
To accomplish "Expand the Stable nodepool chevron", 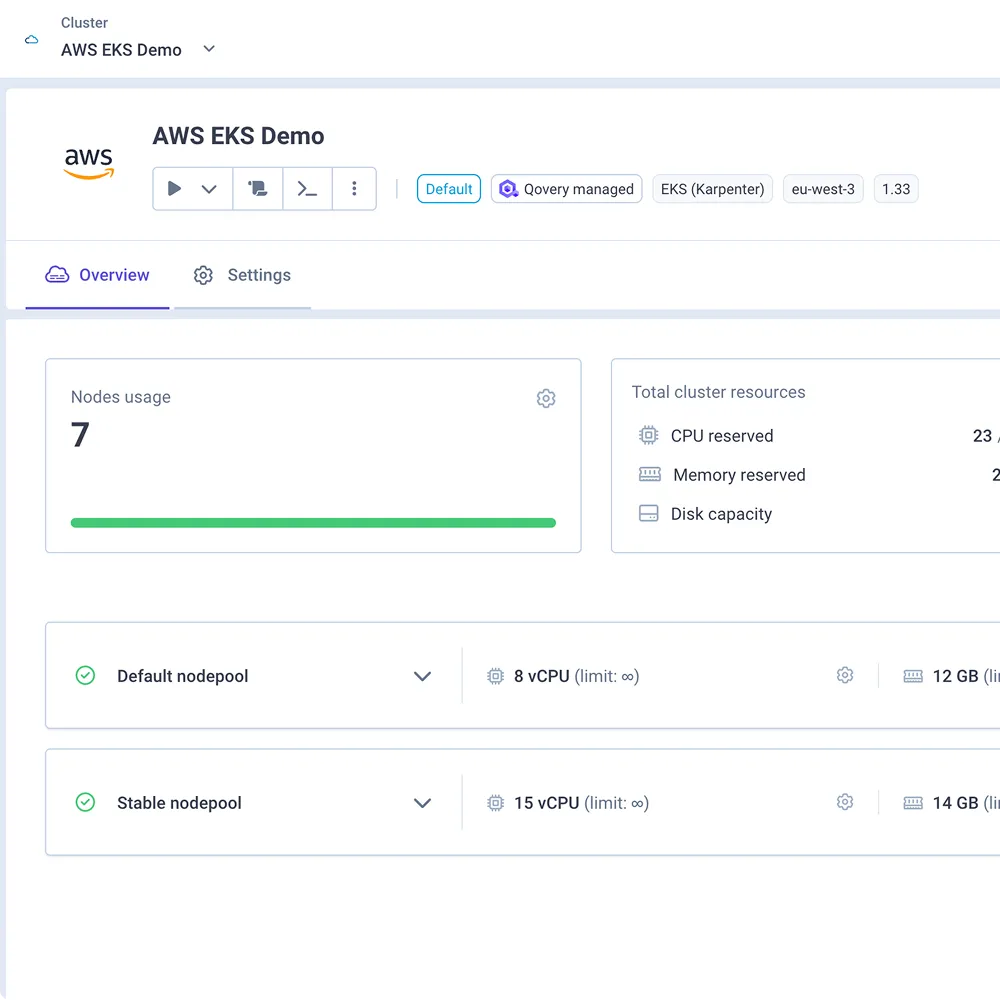I will point(422,803).
